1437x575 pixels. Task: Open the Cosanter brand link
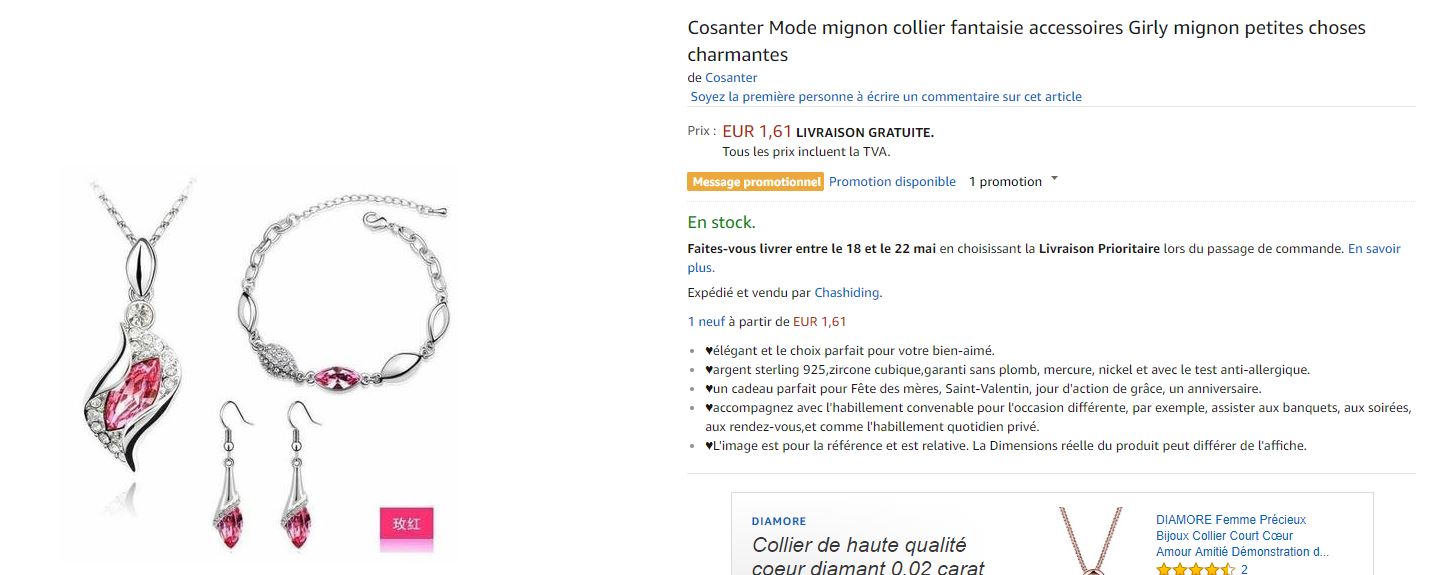tap(731, 78)
